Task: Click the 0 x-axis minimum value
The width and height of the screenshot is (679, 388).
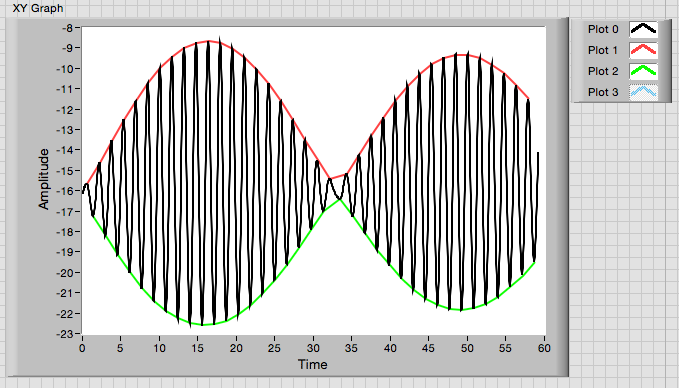Action: coord(82,348)
